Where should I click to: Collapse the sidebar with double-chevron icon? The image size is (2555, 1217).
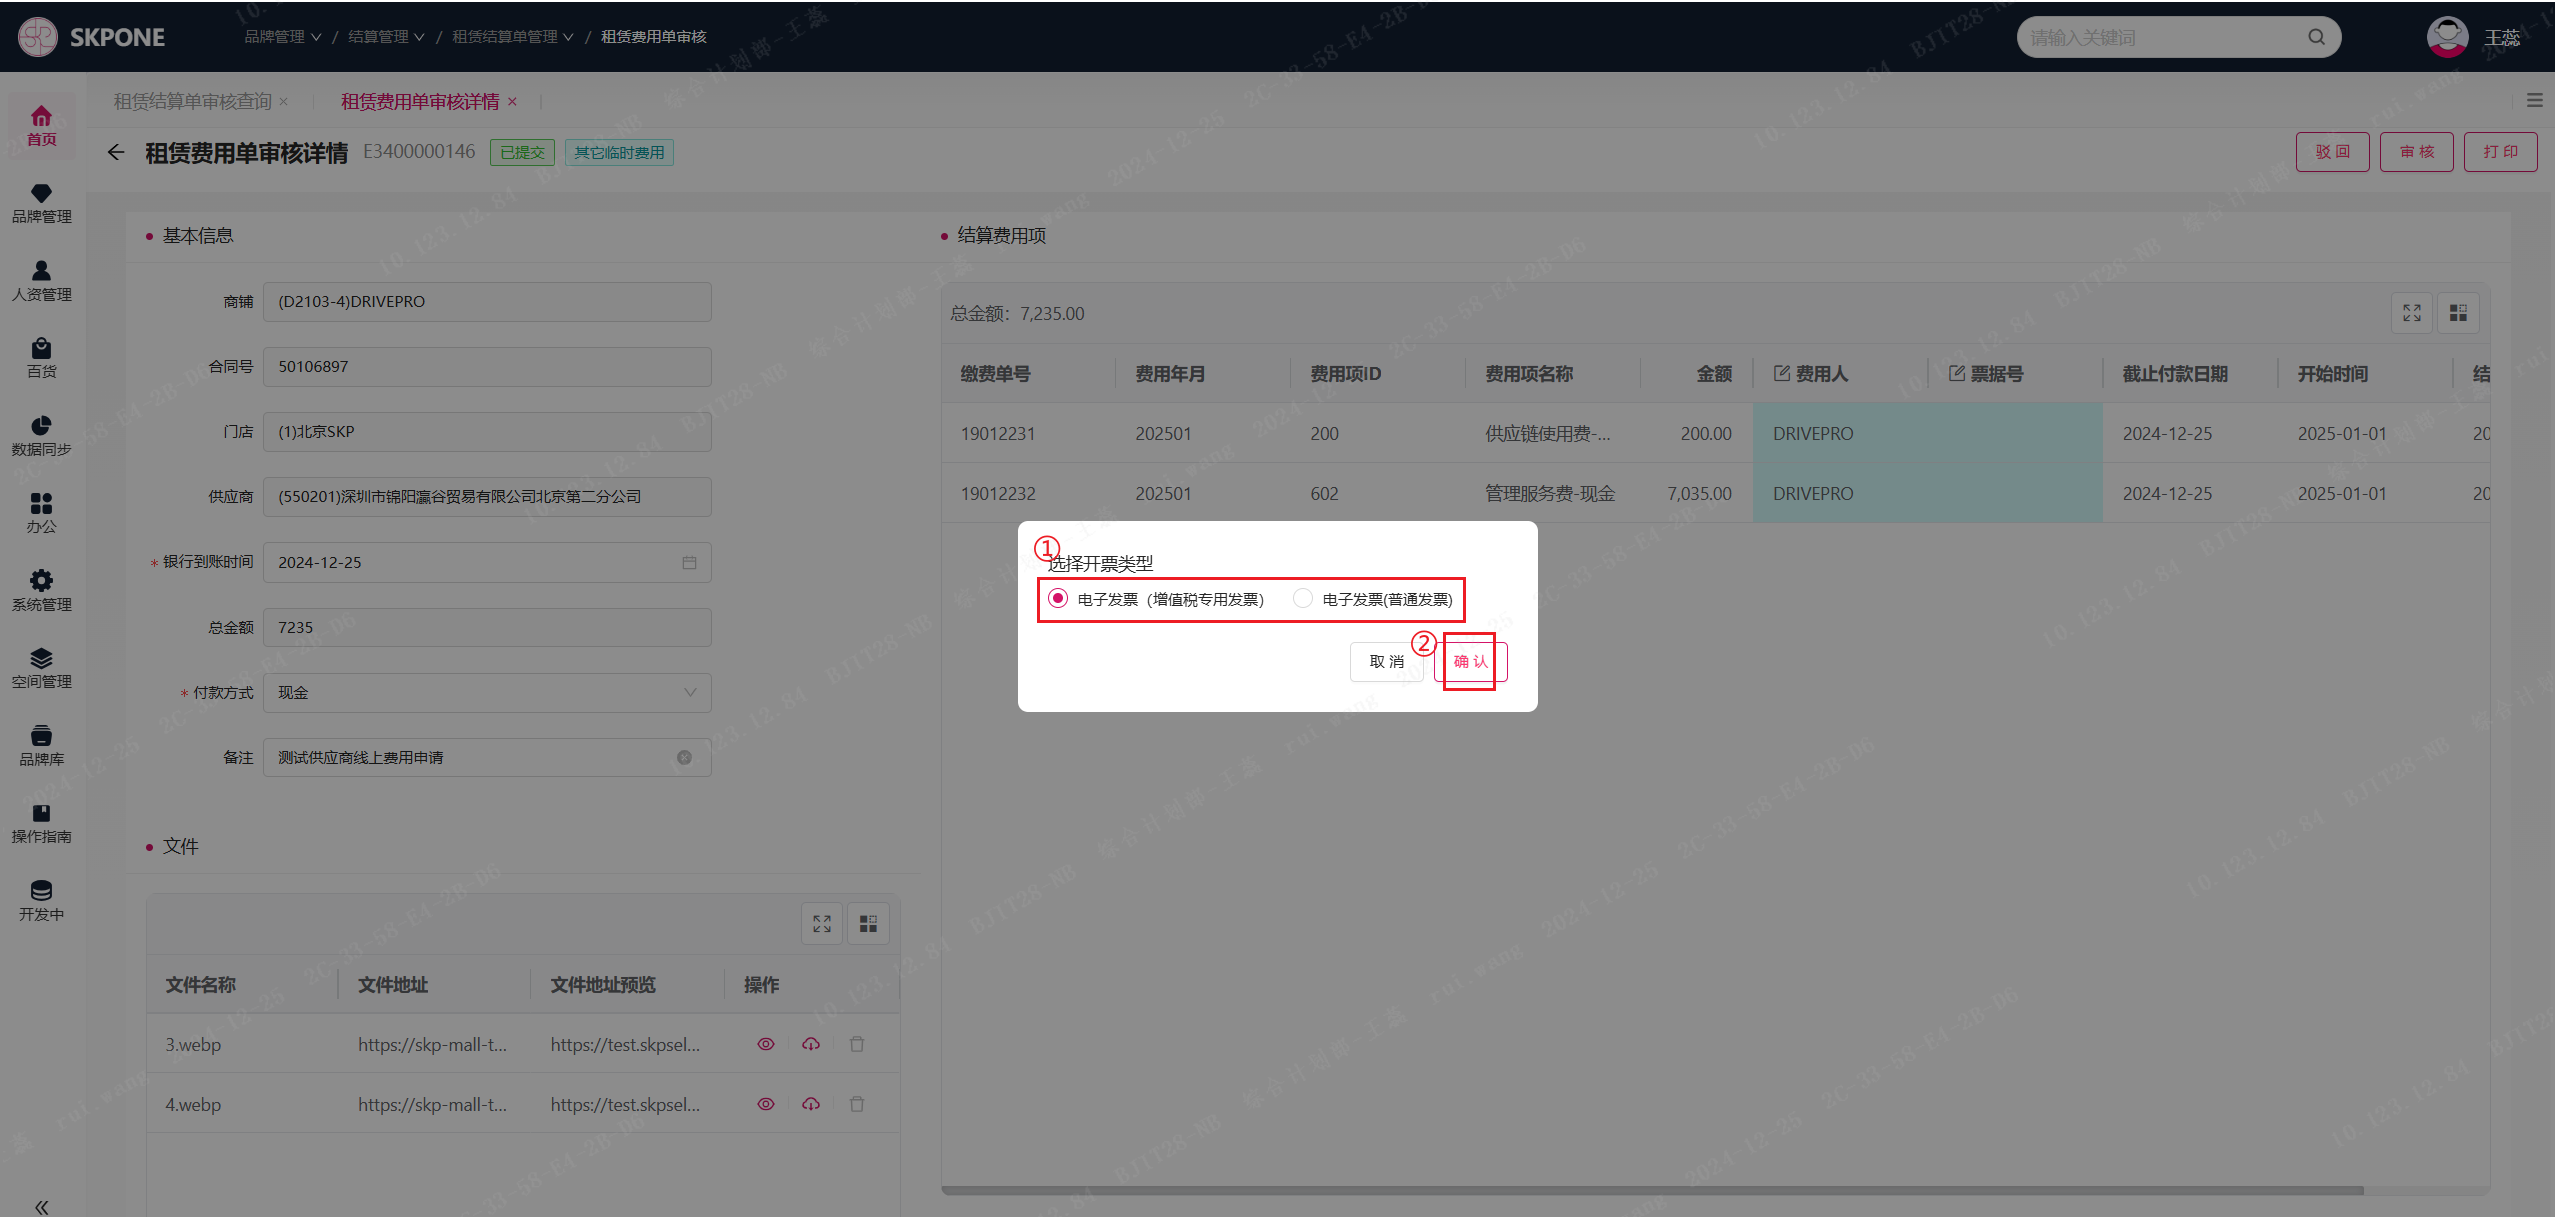(x=41, y=1207)
